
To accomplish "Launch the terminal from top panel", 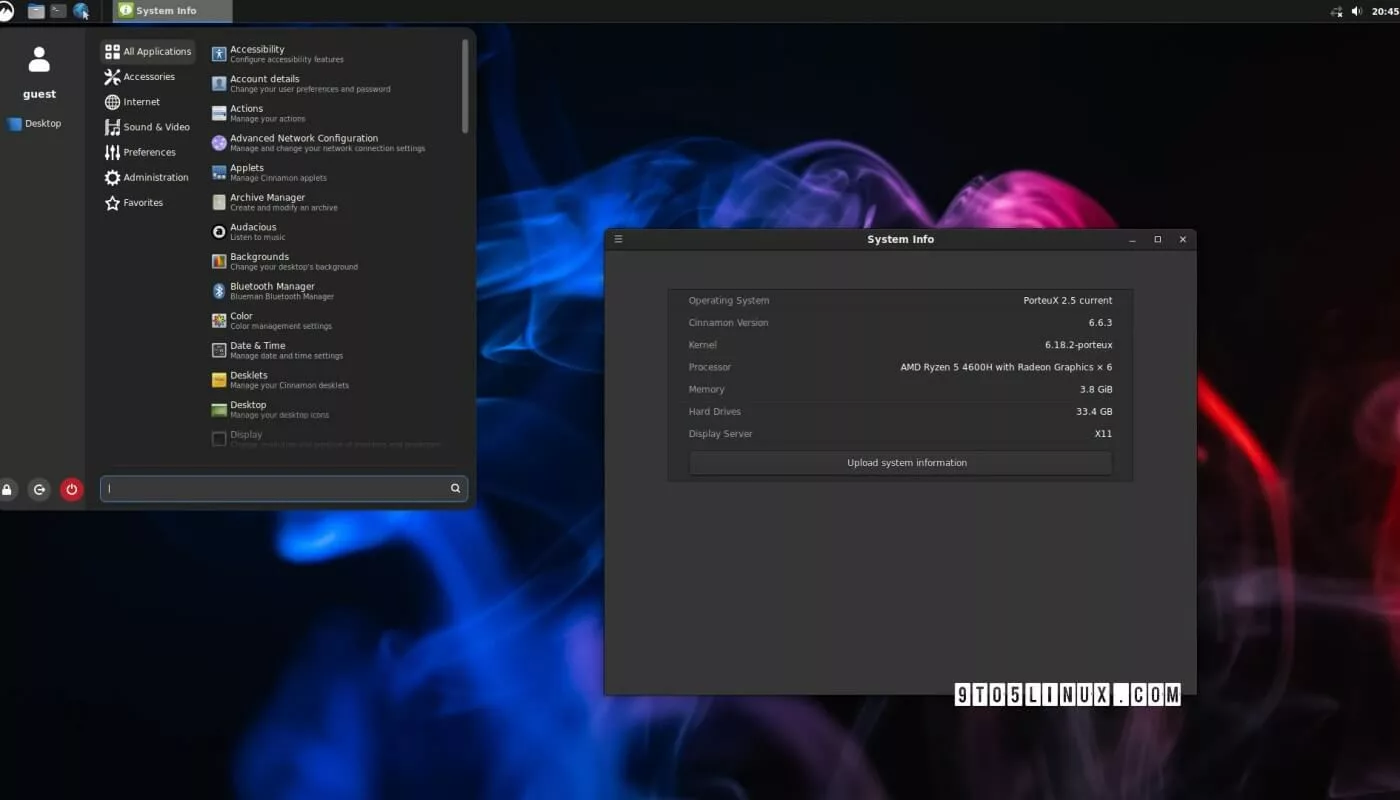I will click(x=58, y=11).
